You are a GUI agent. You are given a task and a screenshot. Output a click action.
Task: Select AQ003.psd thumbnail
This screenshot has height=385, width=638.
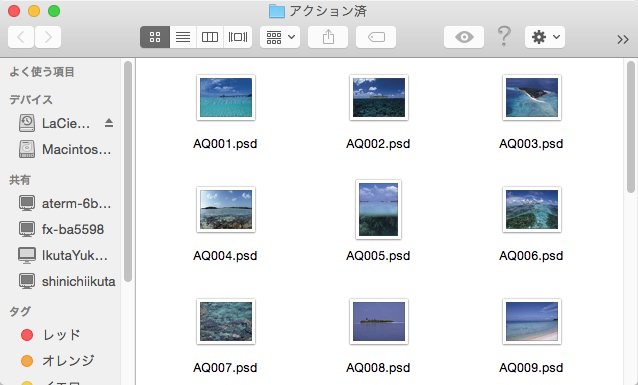click(532, 98)
